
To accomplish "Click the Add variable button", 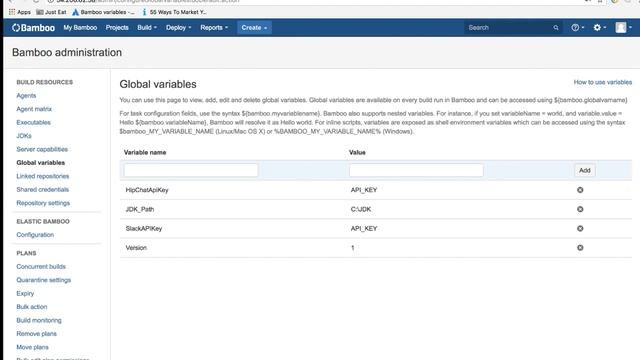I will tap(584, 170).
